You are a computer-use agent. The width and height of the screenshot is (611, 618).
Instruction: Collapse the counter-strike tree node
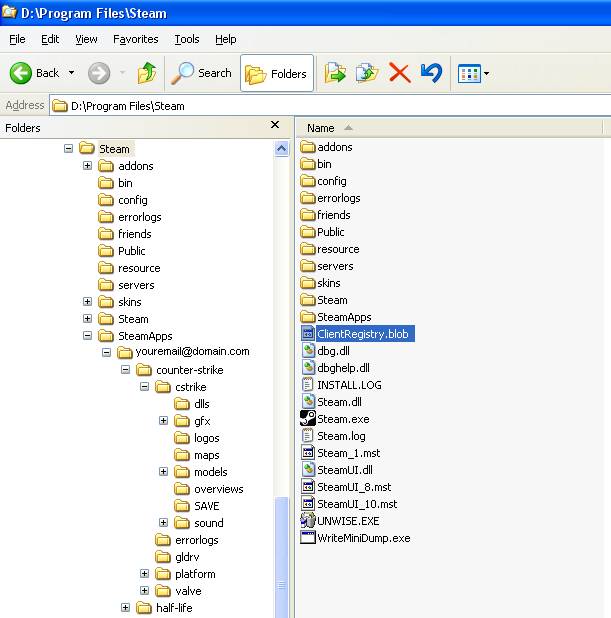tap(125, 369)
